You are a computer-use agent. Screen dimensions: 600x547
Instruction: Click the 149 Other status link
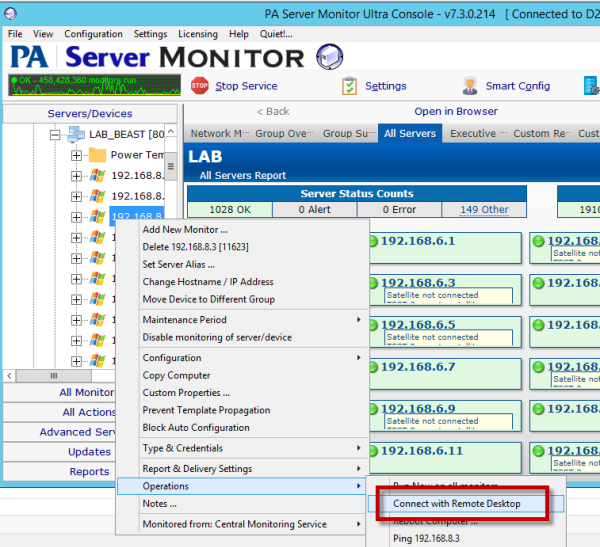[x=484, y=210]
